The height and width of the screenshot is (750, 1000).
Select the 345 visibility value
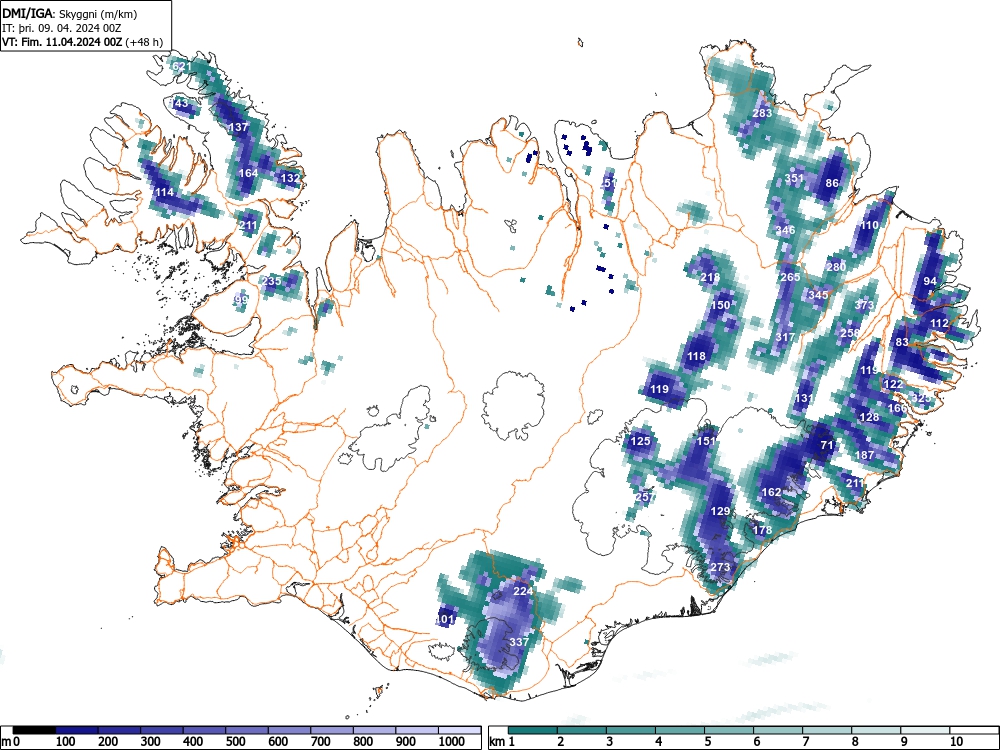tap(818, 295)
